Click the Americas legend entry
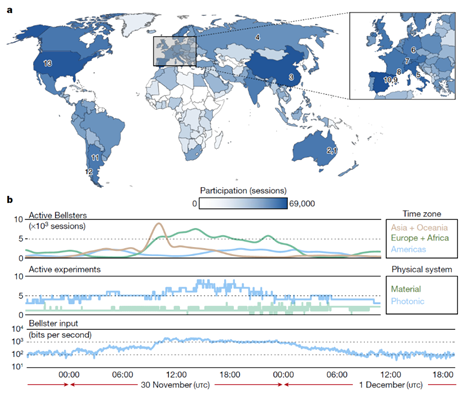The height and width of the screenshot is (394, 465). [408, 249]
